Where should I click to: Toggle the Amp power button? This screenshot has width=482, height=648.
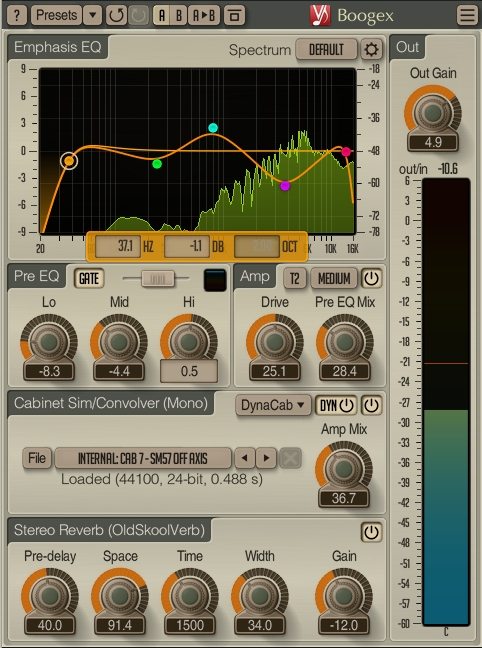point(371,279)
